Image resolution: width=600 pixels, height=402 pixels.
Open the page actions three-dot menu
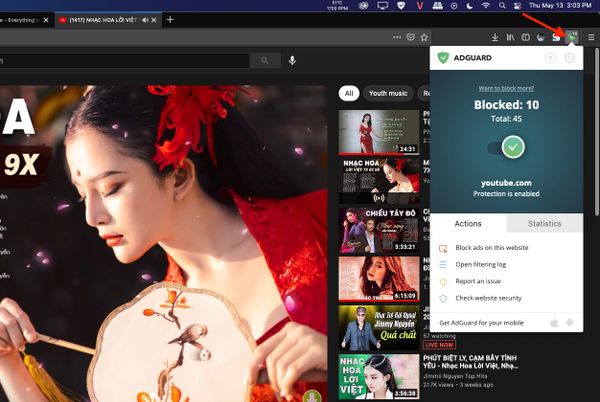(396, 37)
